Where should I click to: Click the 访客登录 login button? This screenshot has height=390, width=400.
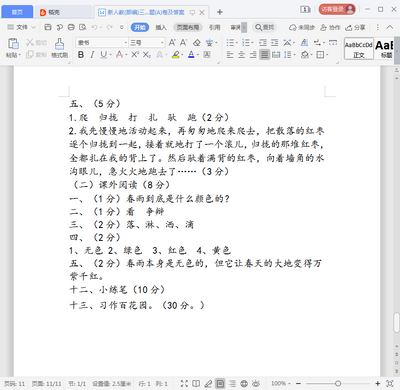pyautogui.click(x=337, y=9)
